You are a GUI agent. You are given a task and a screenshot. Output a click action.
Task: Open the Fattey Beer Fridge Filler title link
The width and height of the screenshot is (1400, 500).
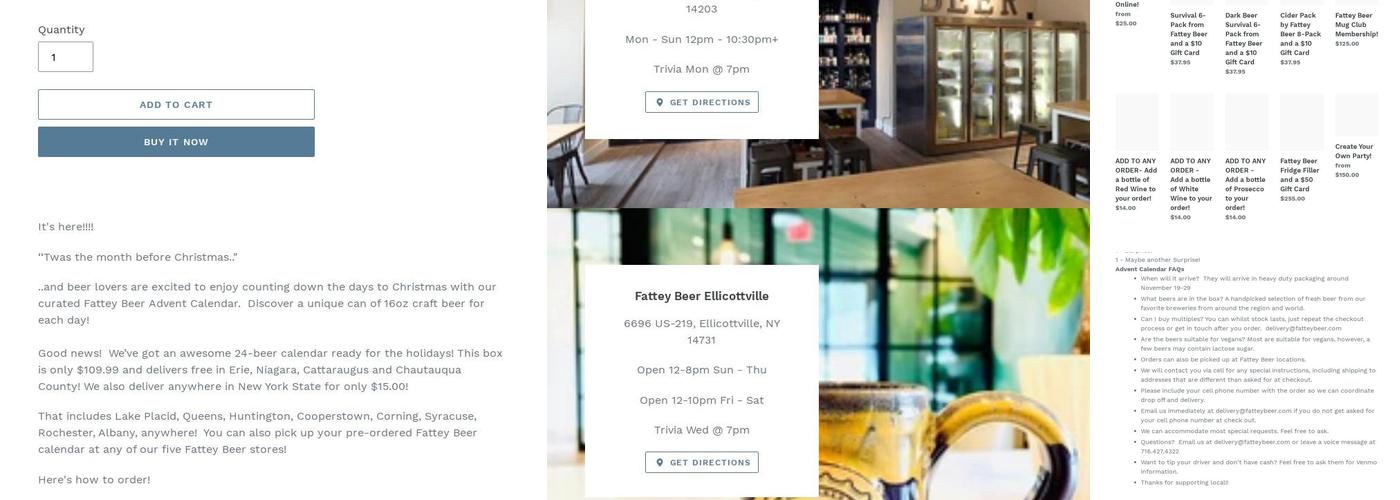coord(1300,175)
